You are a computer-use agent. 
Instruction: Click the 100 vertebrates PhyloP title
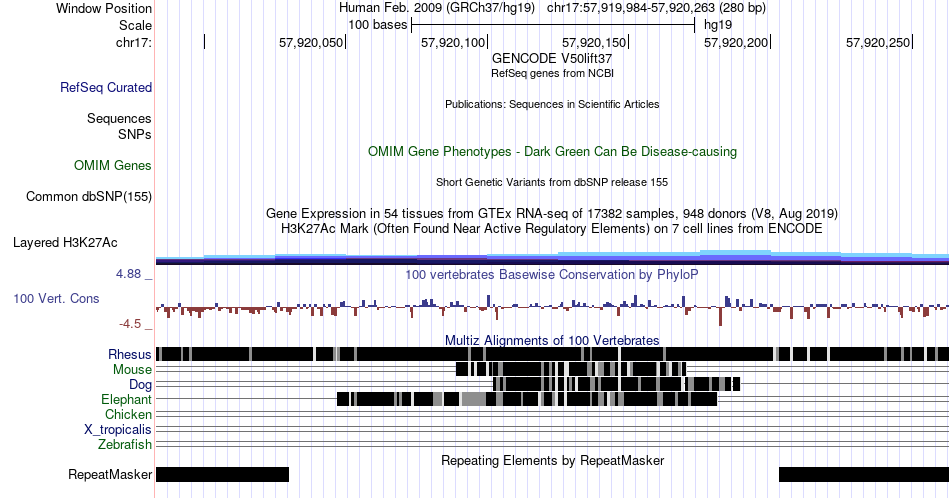(x=552, y=274)
